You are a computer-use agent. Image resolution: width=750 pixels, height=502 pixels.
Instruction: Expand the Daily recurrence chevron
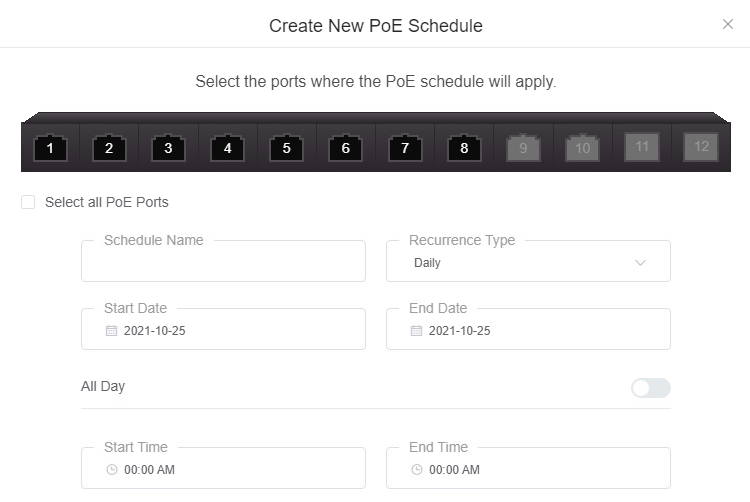pyautogui.click(x=640, y=262)
